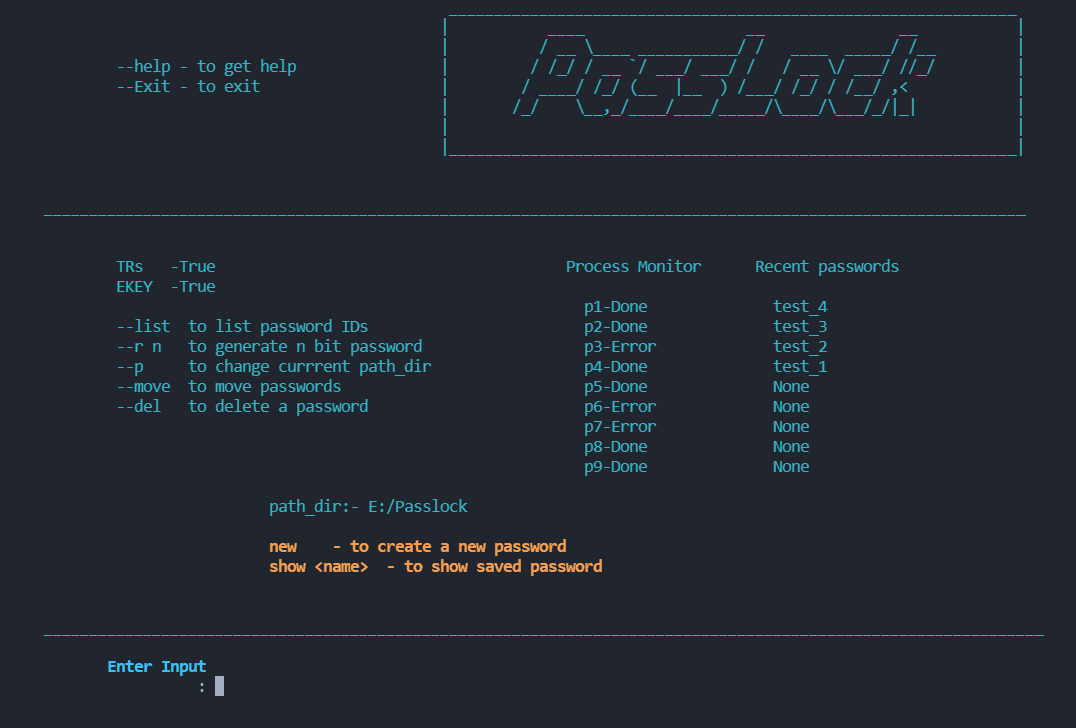Click the p1-Done status indicator
Viewport: 1076px width, 728px height.
click(616, 306)
